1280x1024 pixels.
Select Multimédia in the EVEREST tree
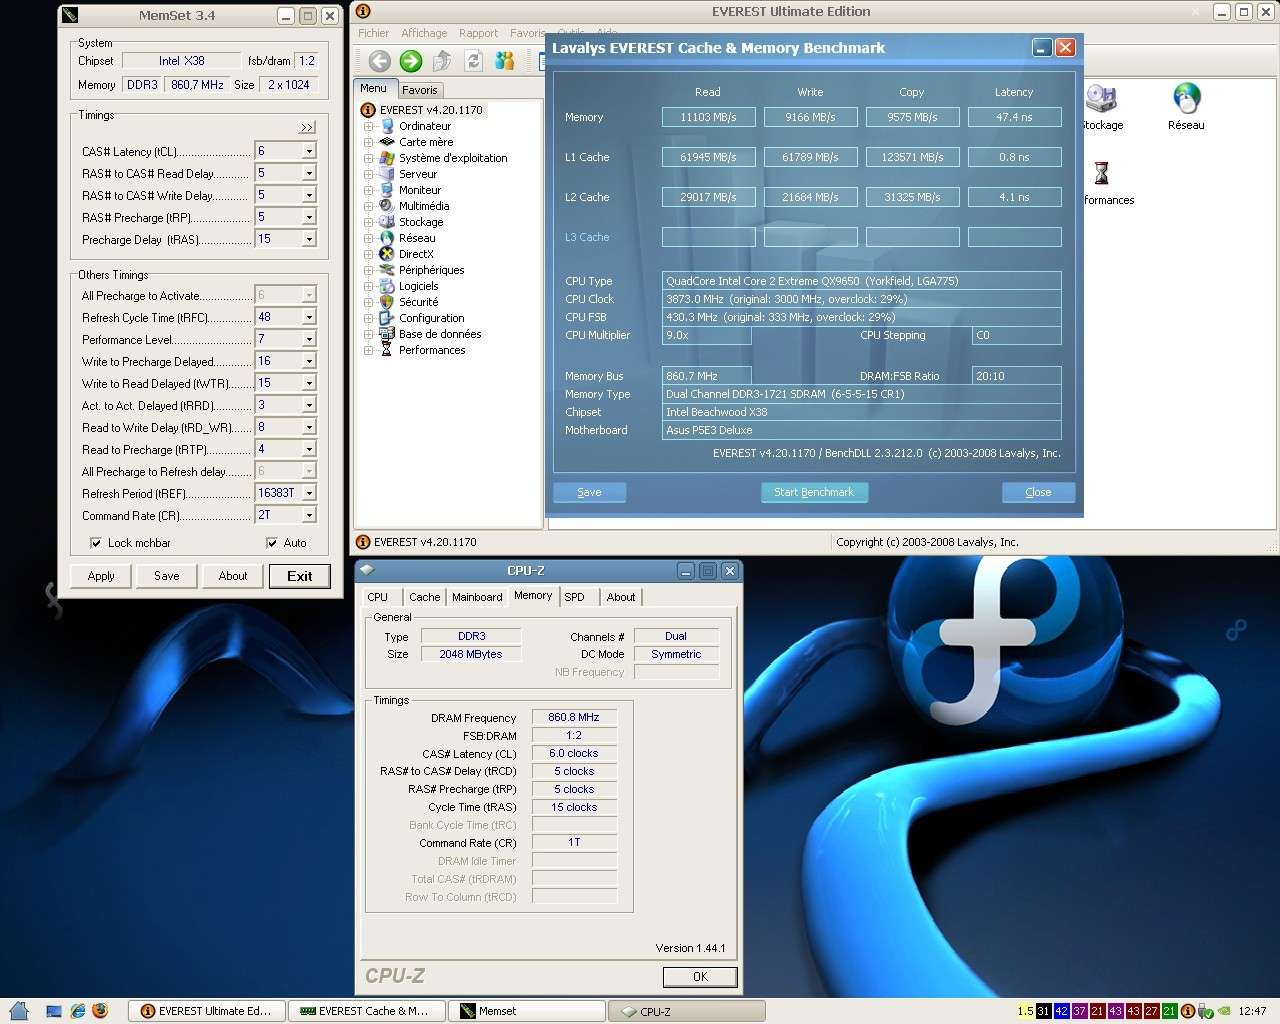pyautogui.click(x=424, y=206)
